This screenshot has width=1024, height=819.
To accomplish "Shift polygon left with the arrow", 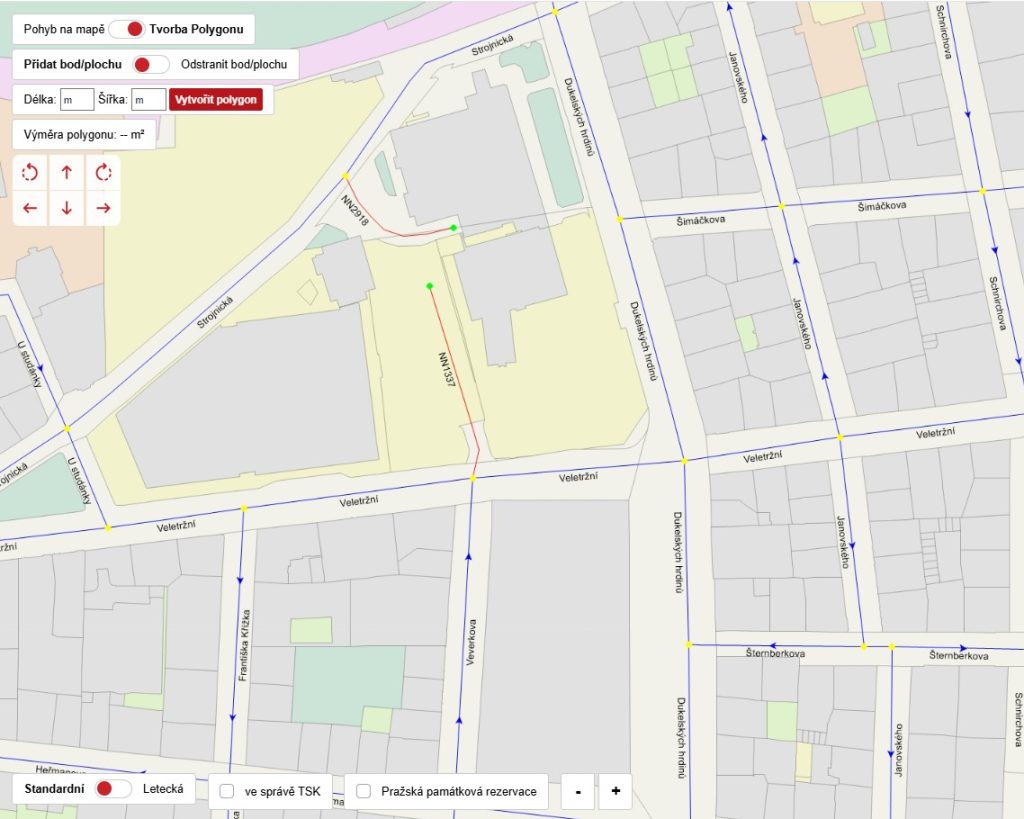I will tap(30, 208).
